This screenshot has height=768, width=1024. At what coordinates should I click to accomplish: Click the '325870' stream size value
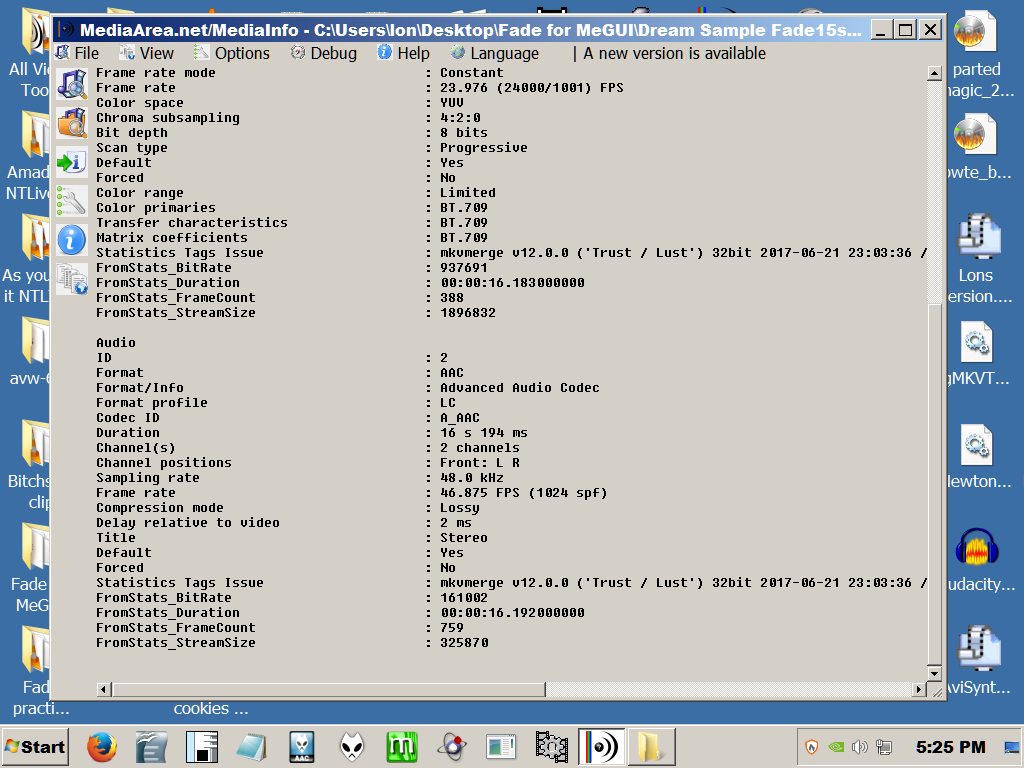(464, 643)
